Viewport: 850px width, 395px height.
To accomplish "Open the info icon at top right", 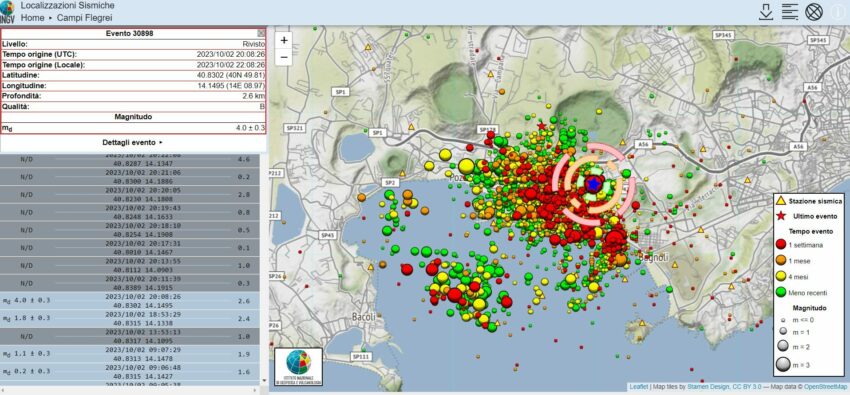I will pos(839,12).
